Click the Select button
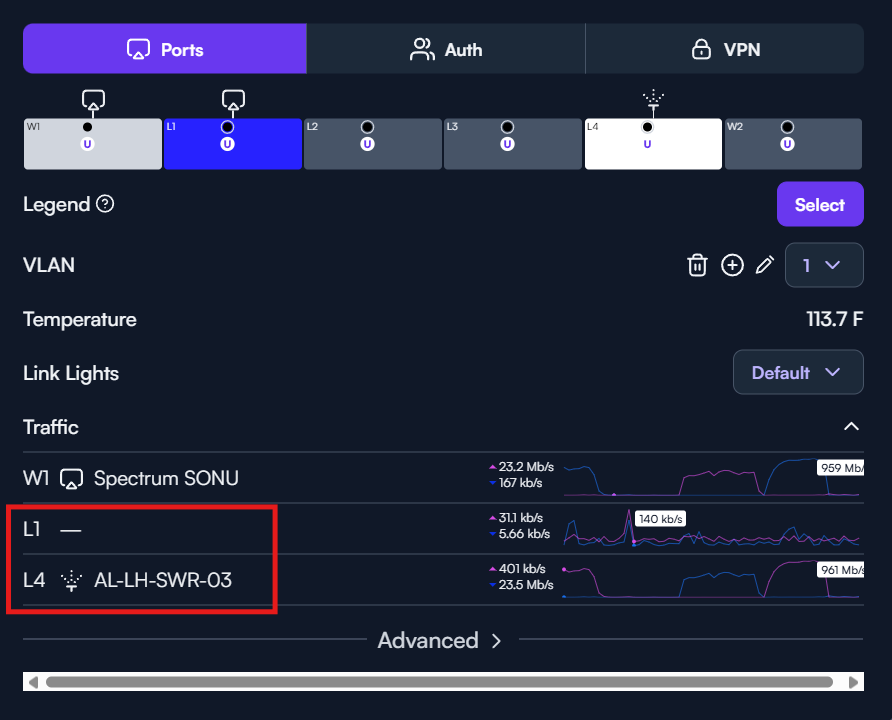The width and height of the screenshot is (892, 720). [820, 204]
